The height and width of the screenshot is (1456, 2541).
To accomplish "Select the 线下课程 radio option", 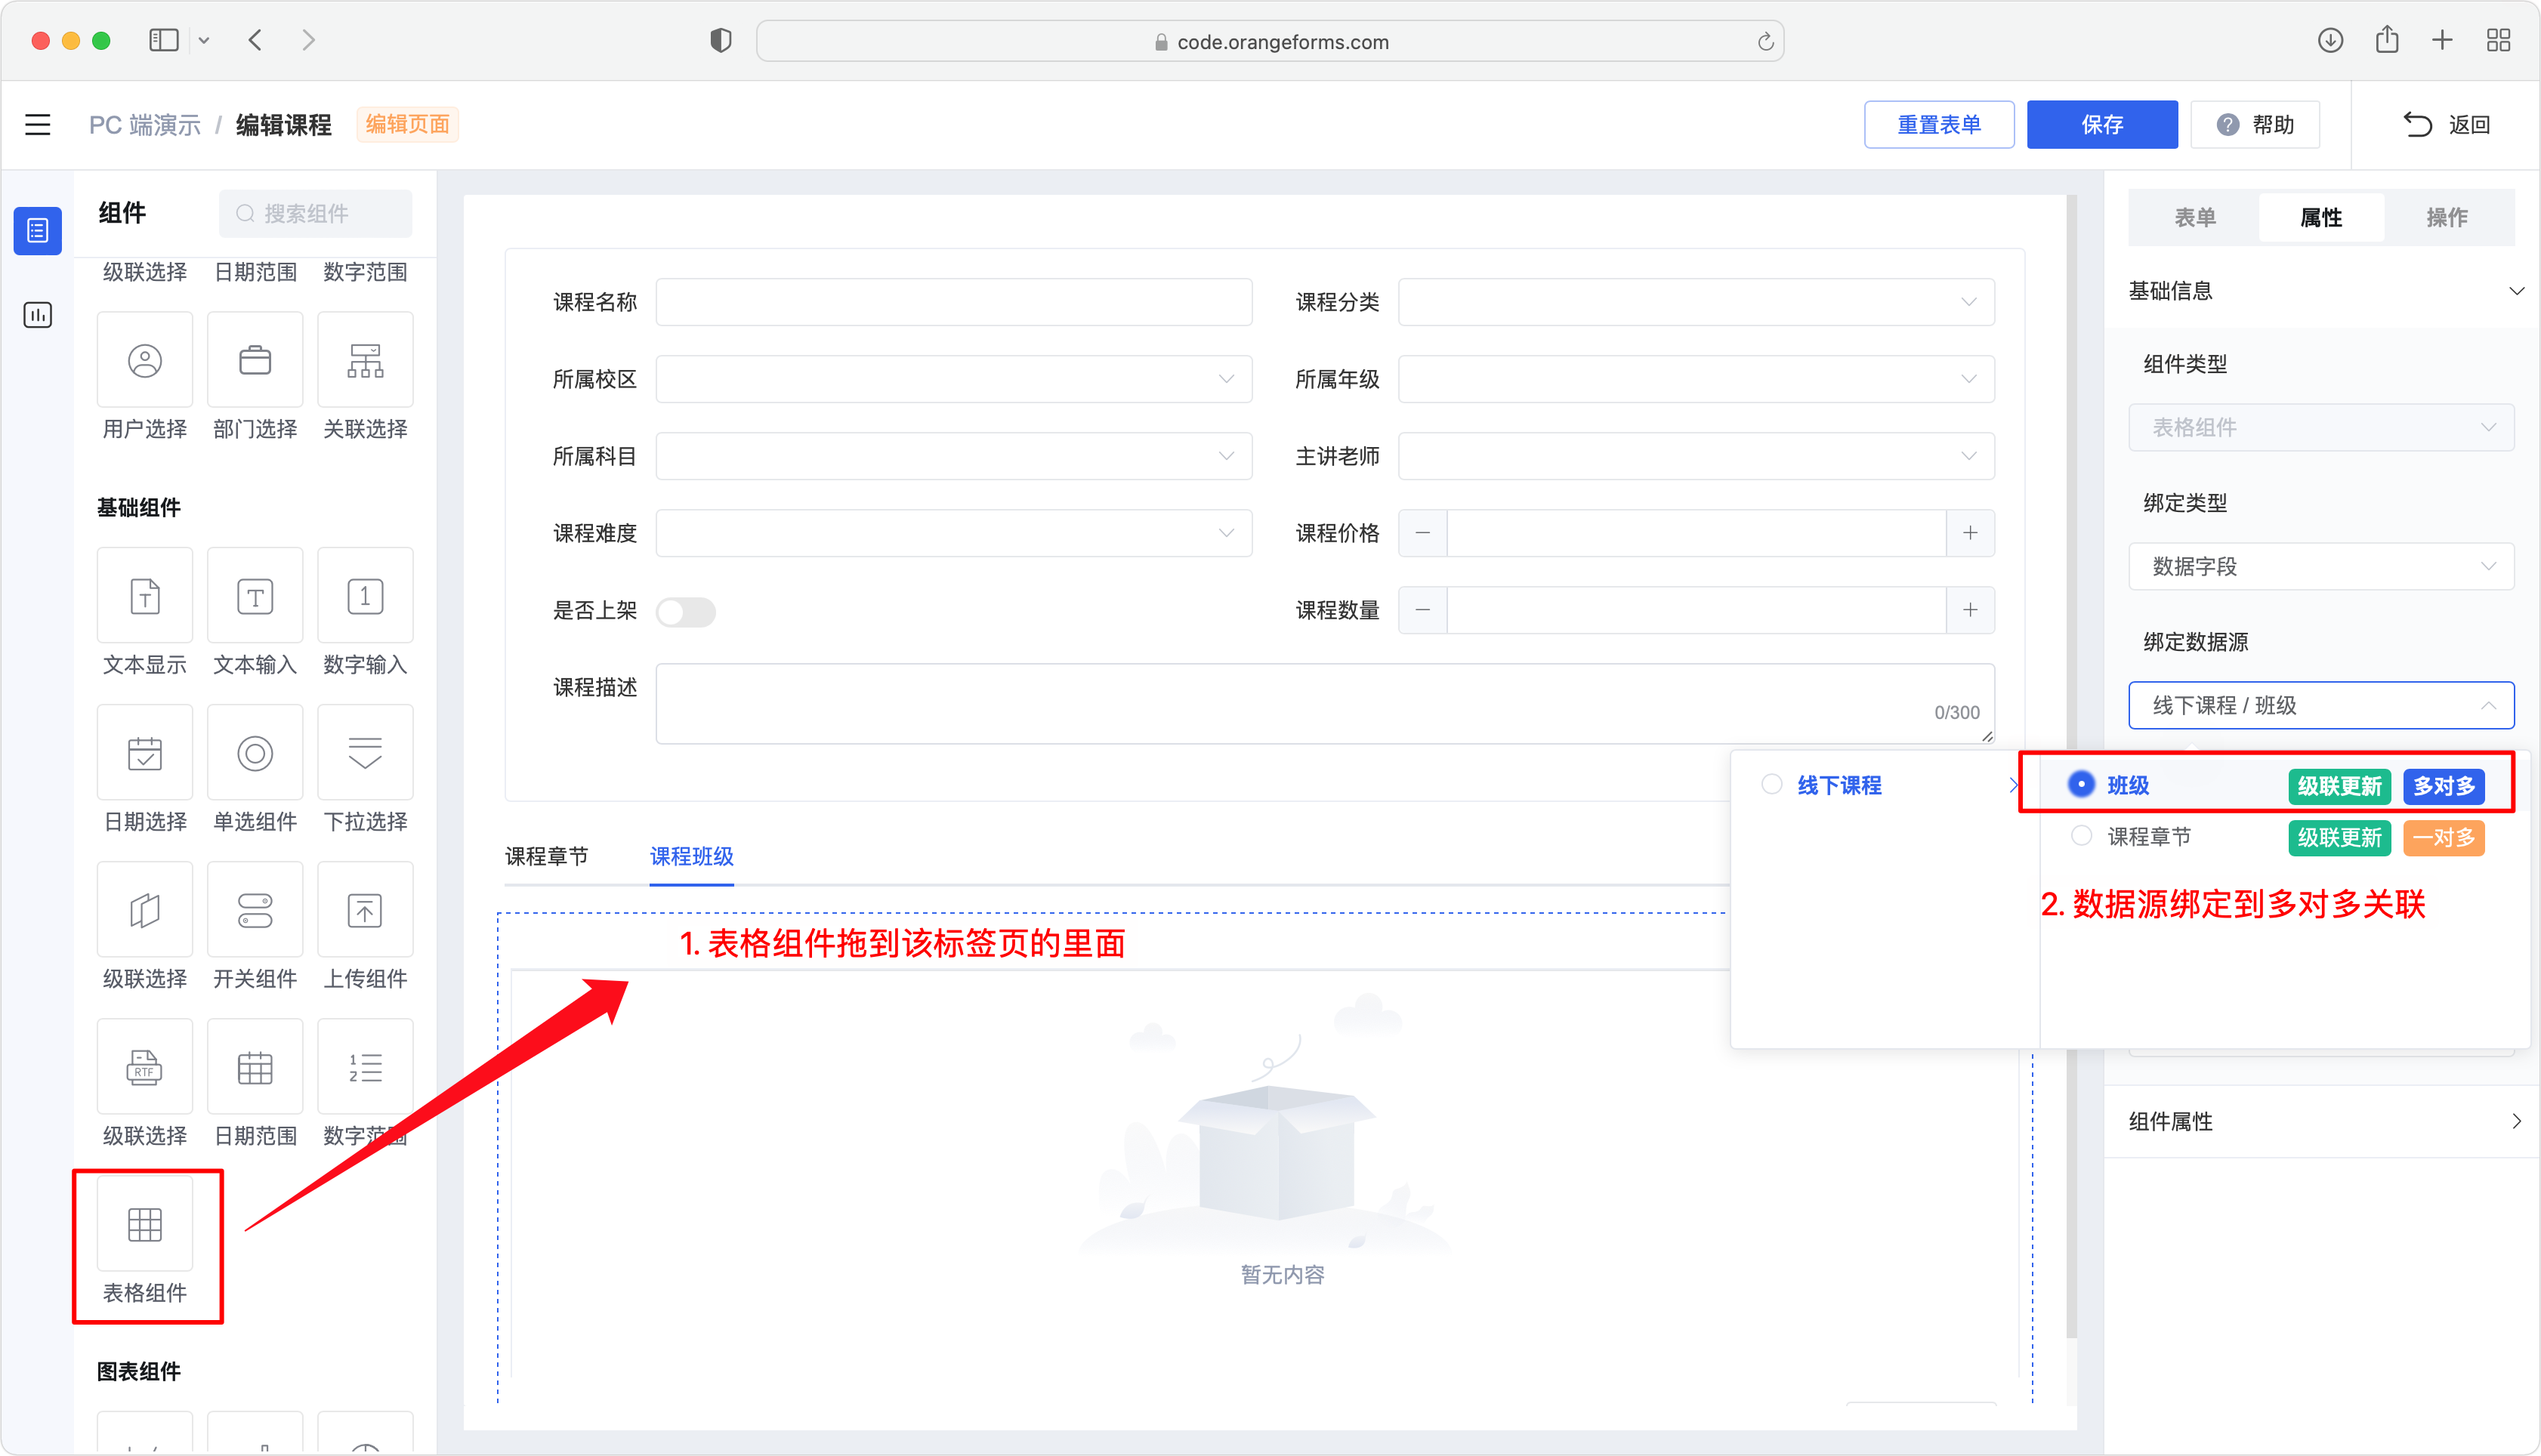I will click(1771, 785).
